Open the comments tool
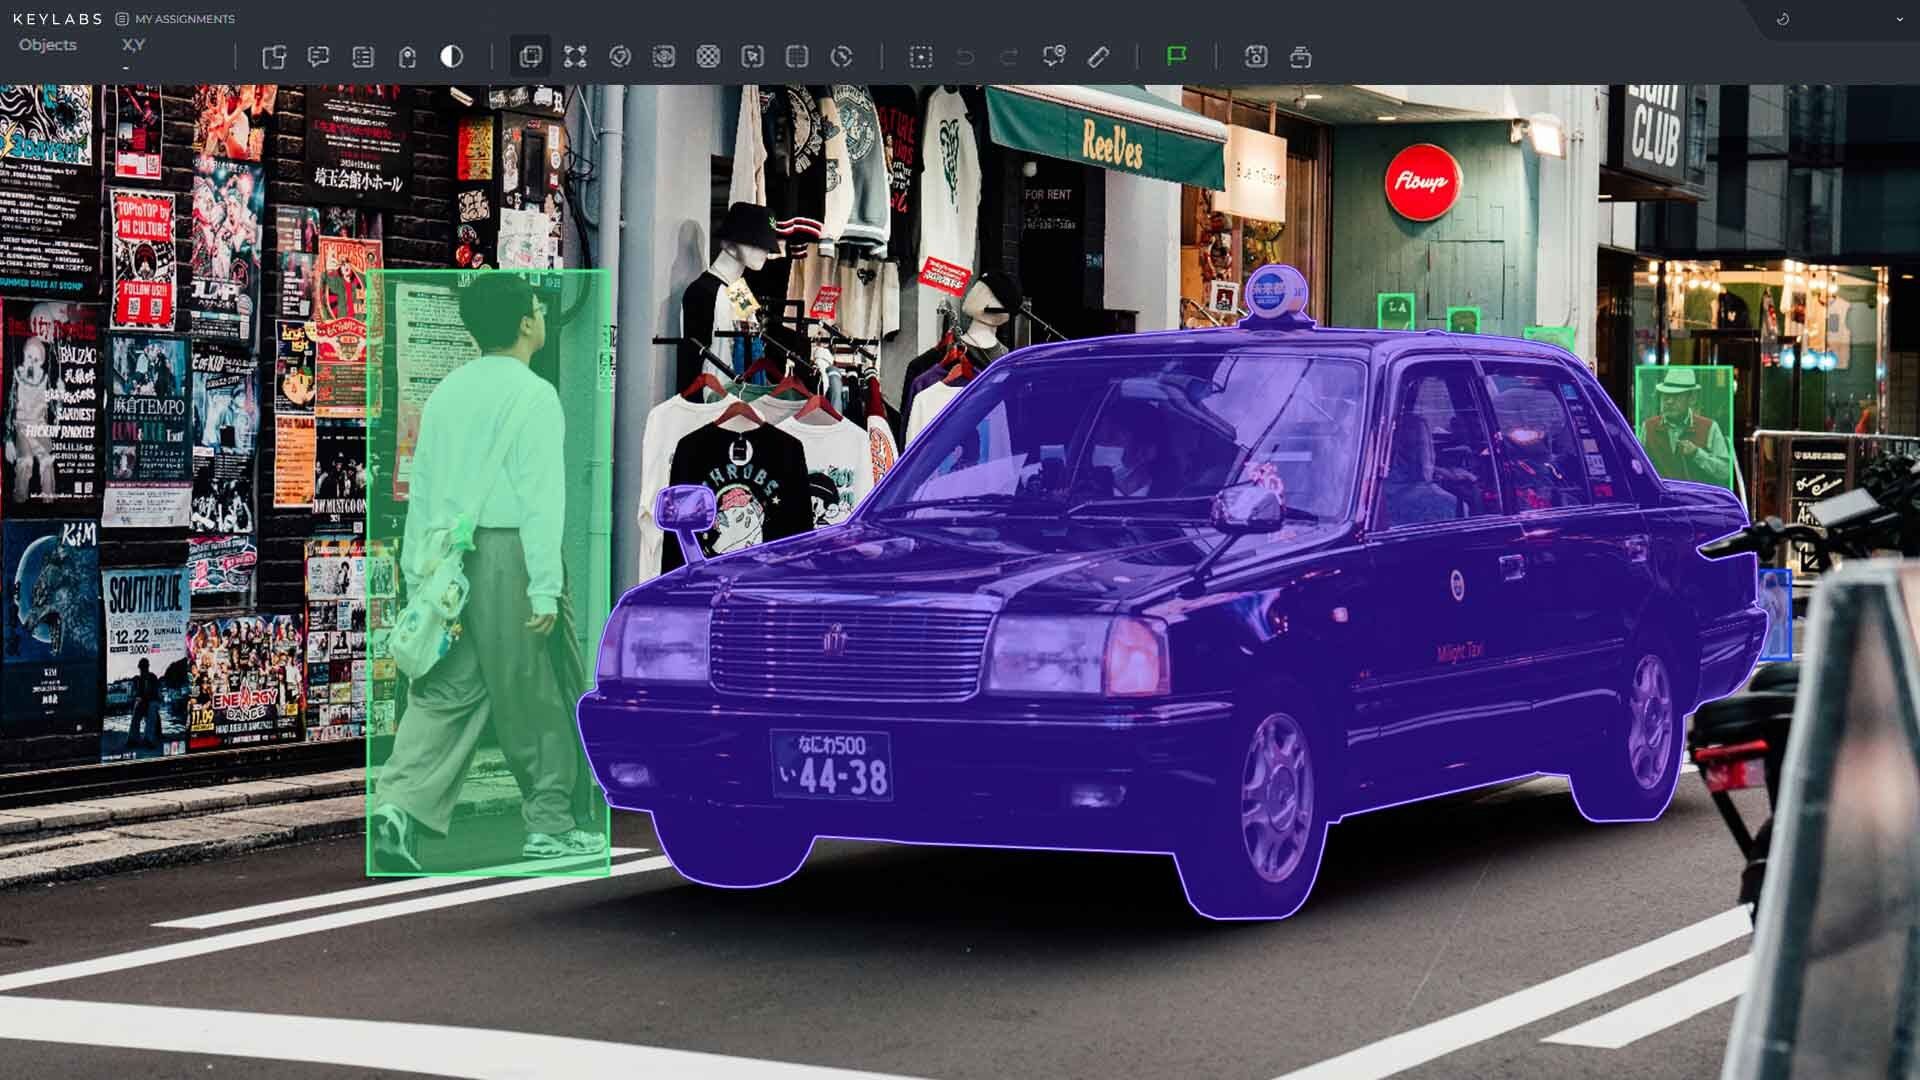The width and height of the screenshot is (1920, 1080). point(320,56)
